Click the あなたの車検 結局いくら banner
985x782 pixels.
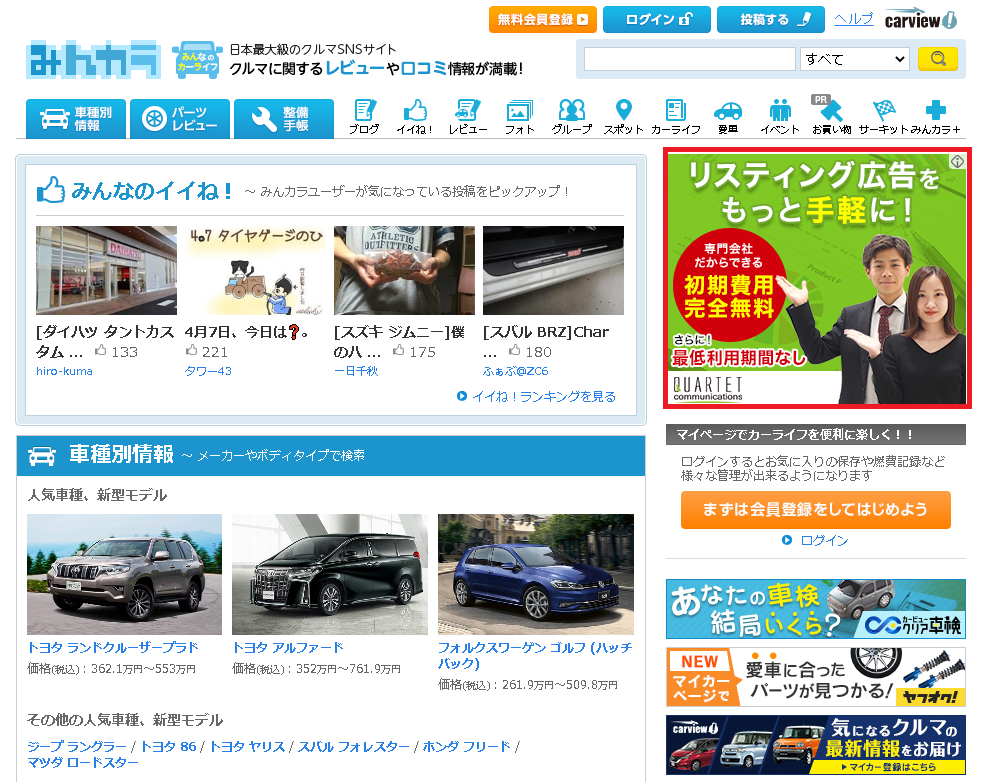tap(815, 609)
